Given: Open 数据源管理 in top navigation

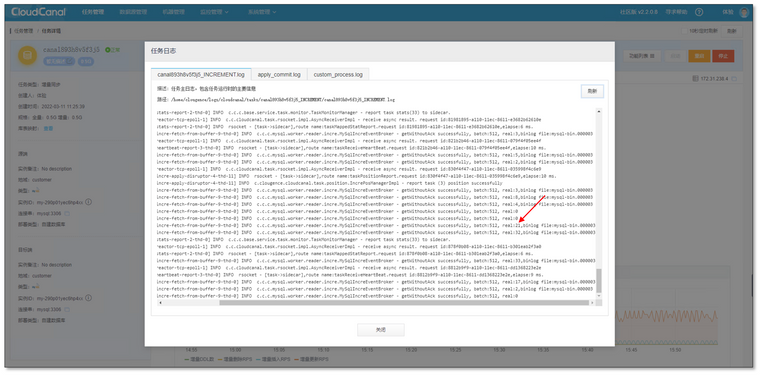Looking at the screenshot, I should tap(133, 12).
